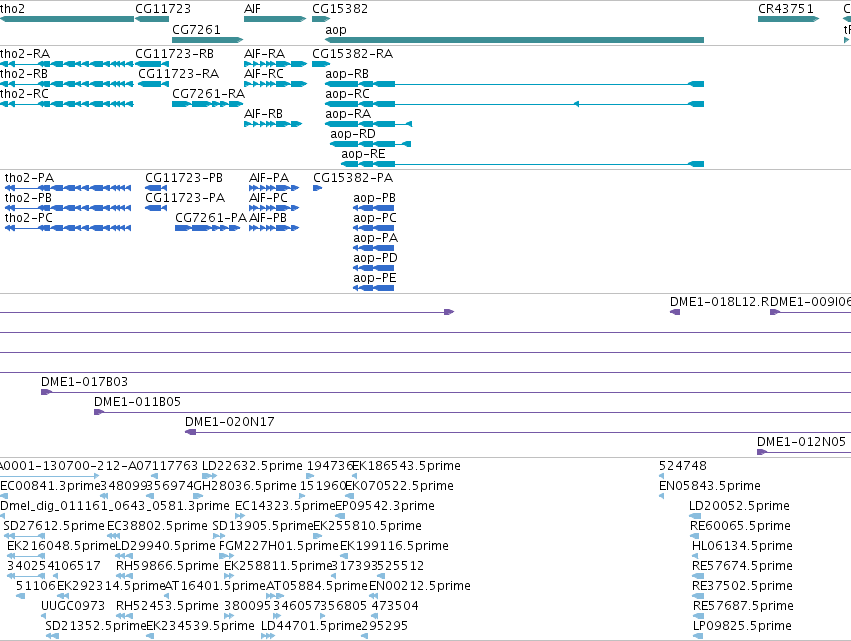Click protein CG15382-PA

tap(317, 188)
